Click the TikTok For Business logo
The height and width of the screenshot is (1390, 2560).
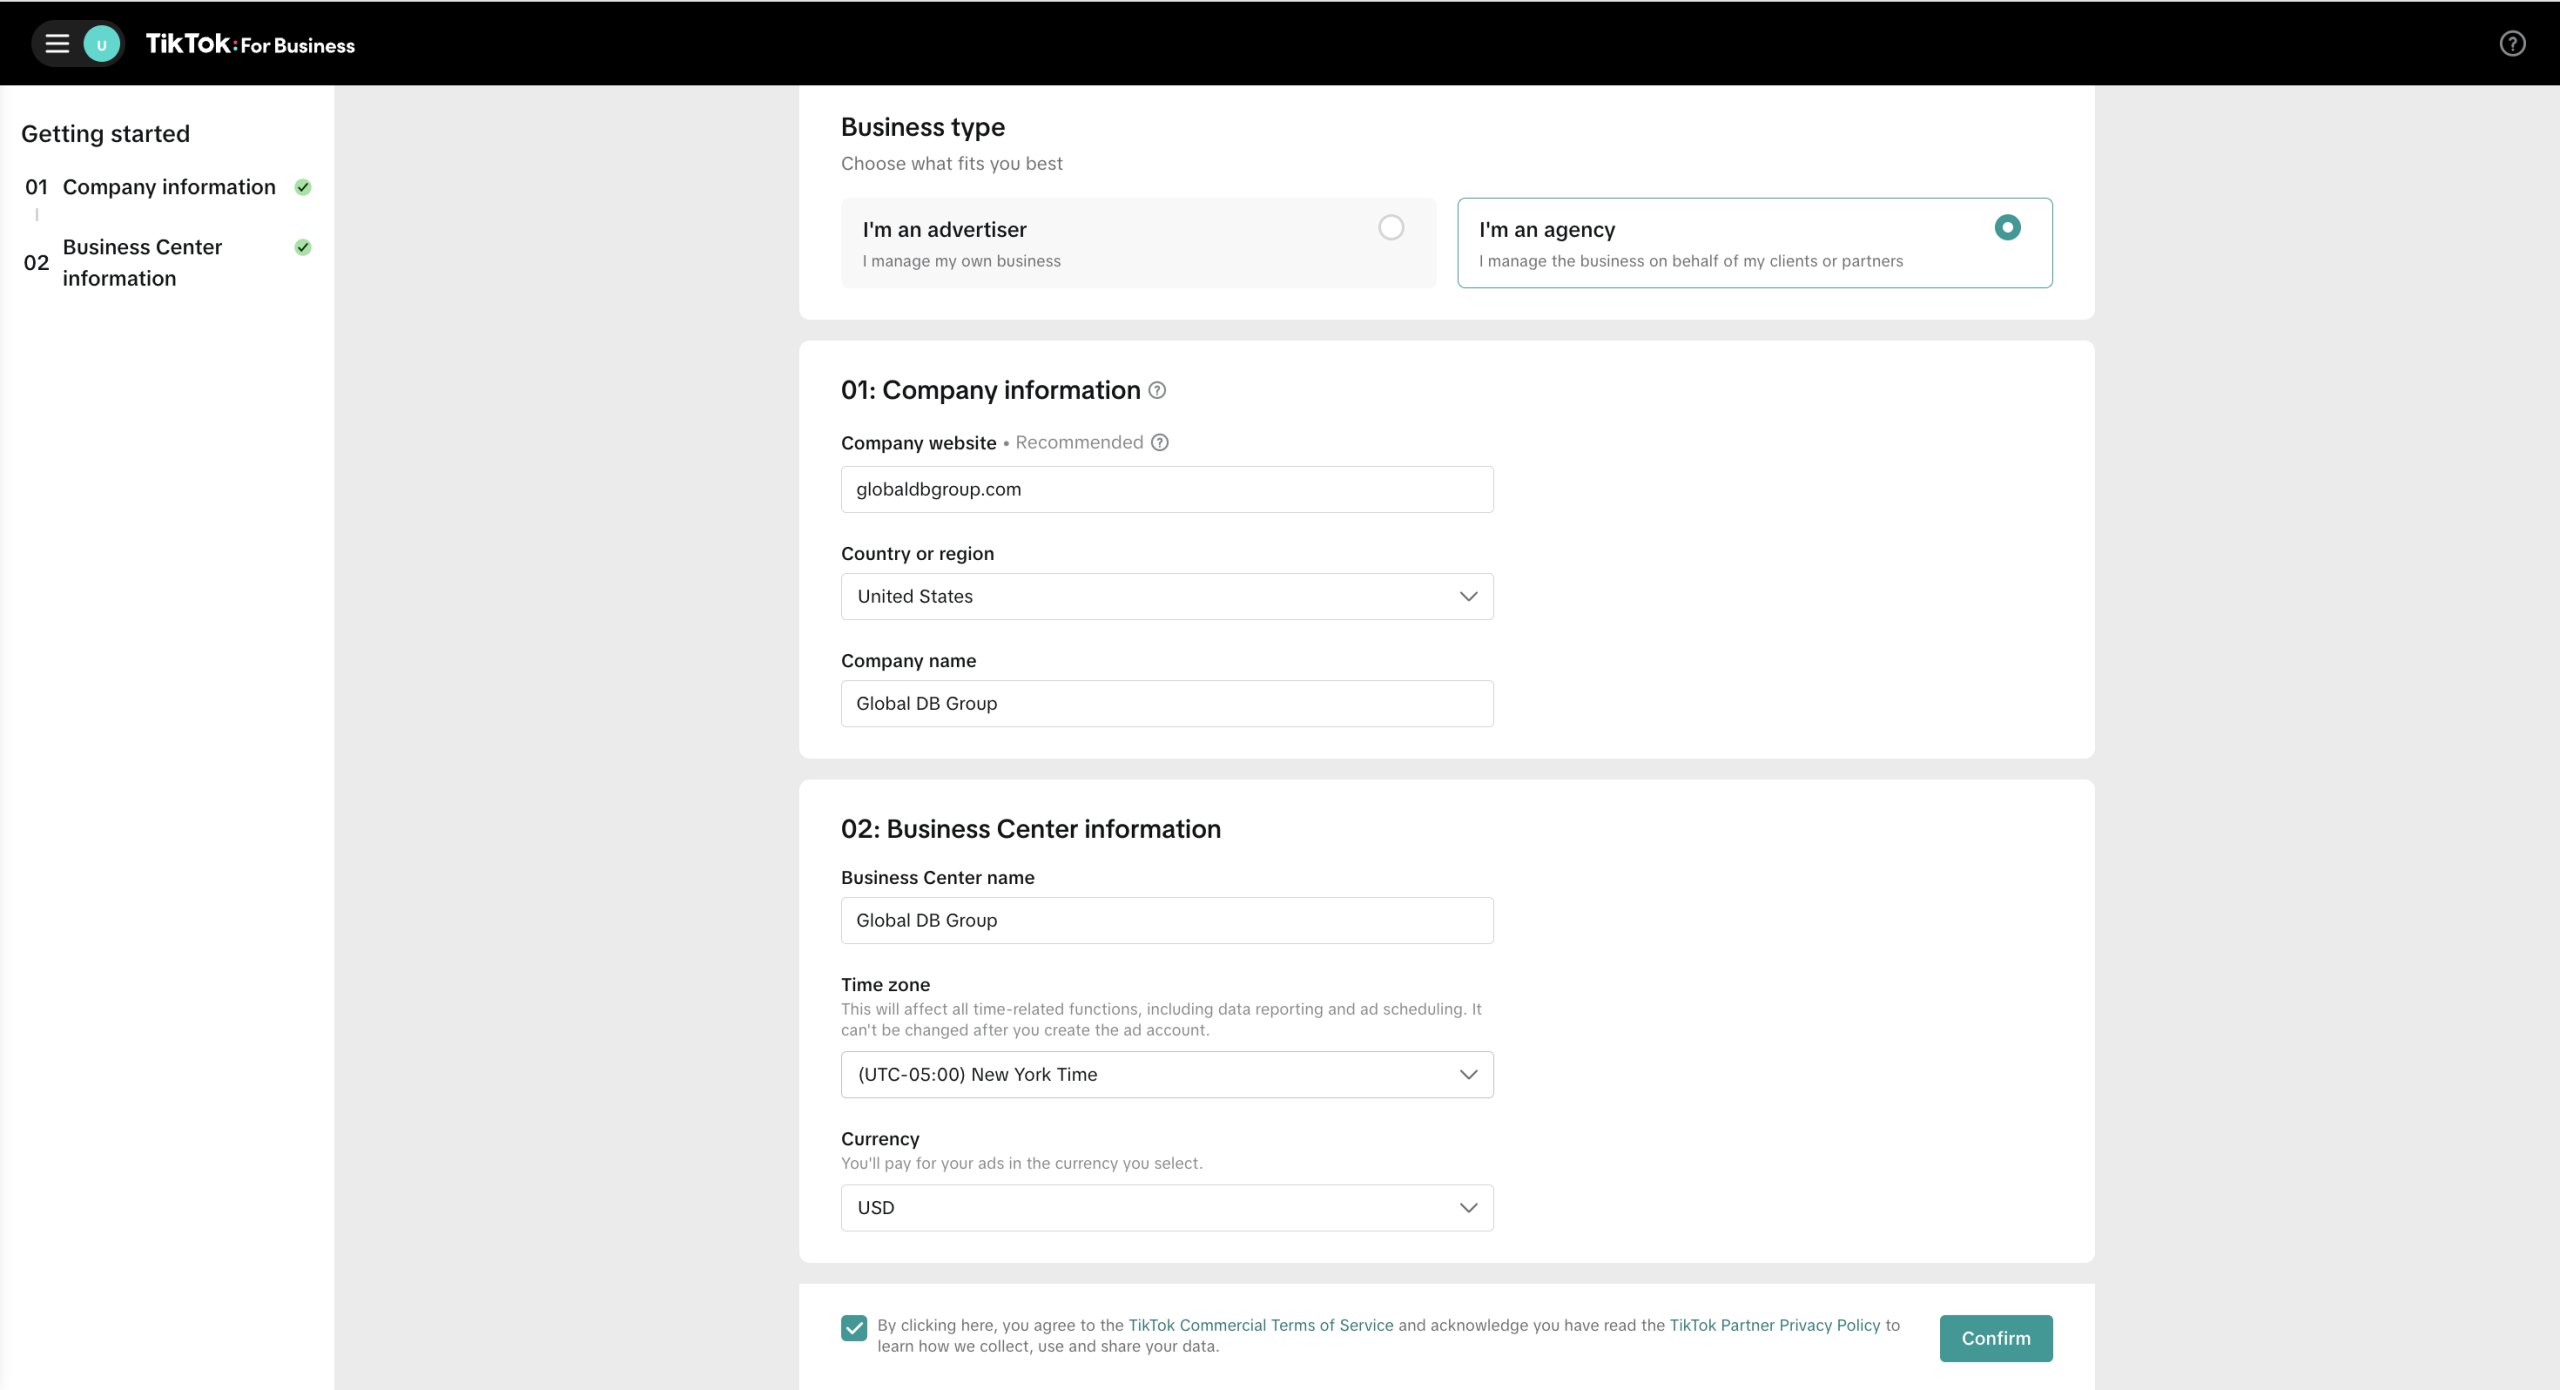[250, 44]
